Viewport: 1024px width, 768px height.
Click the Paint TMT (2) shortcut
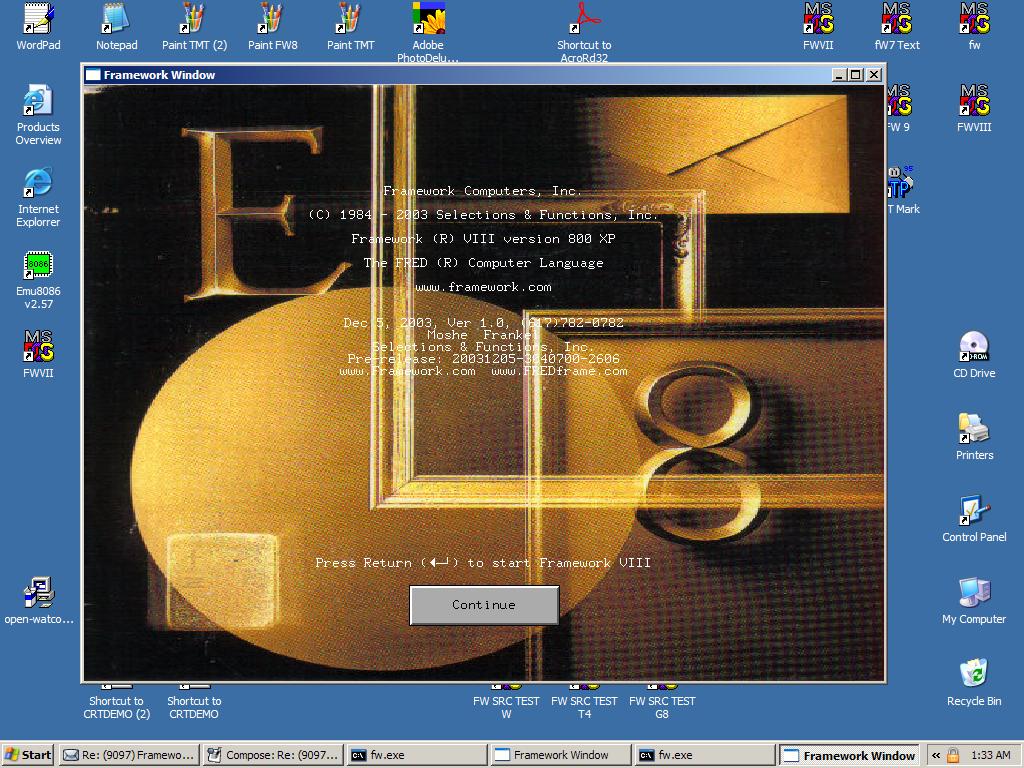coord(194,26)
